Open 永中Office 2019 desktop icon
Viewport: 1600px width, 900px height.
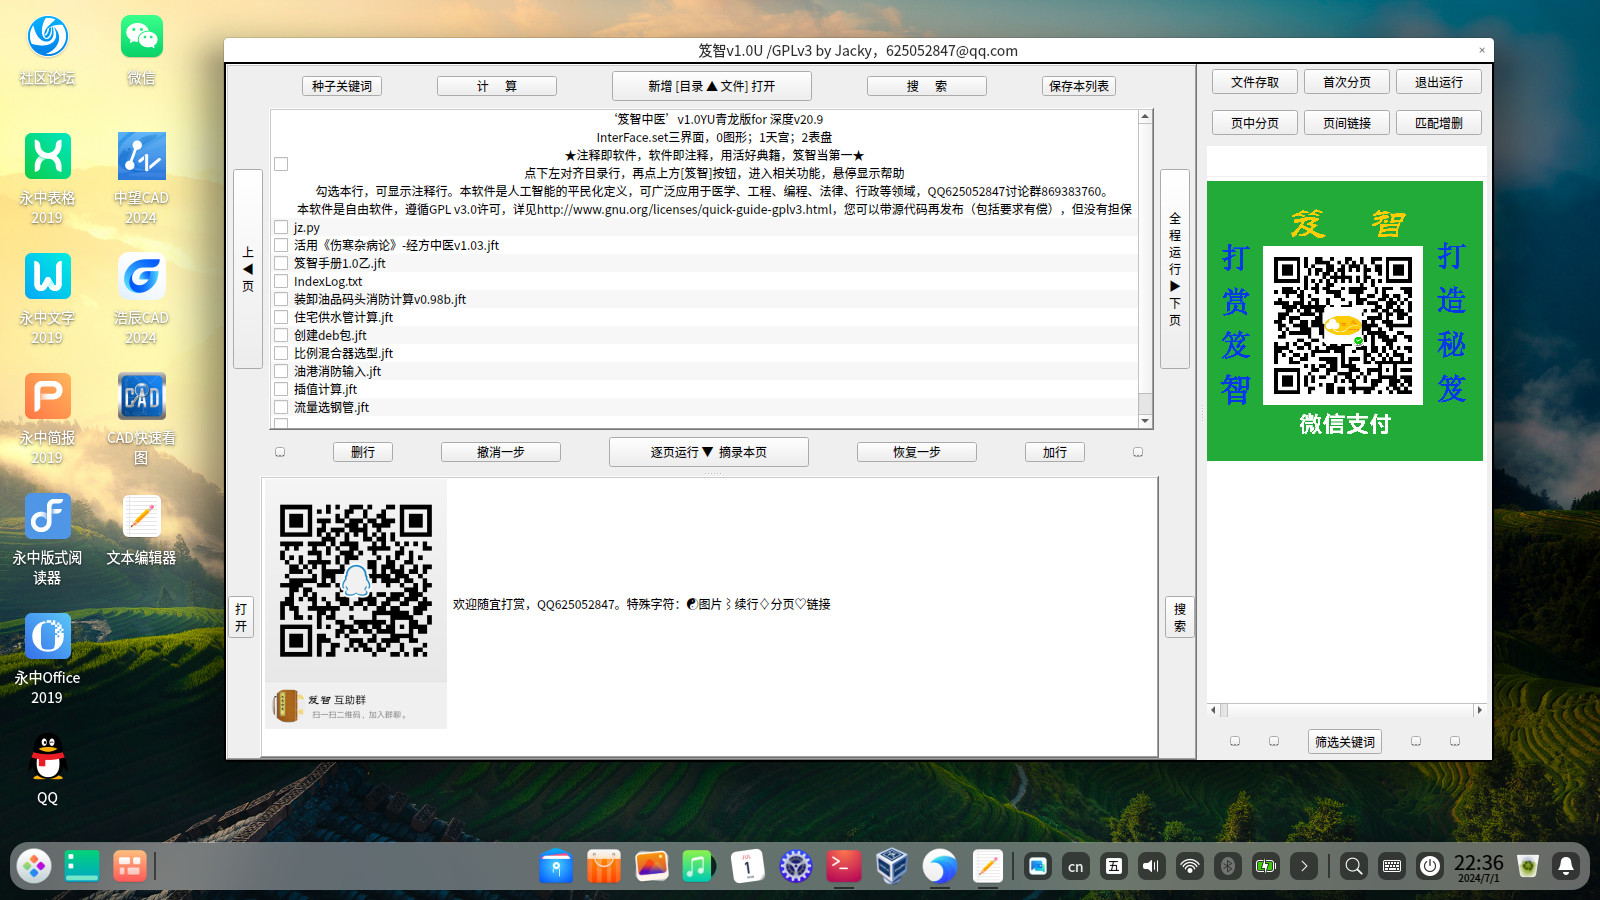click(47, 659)
